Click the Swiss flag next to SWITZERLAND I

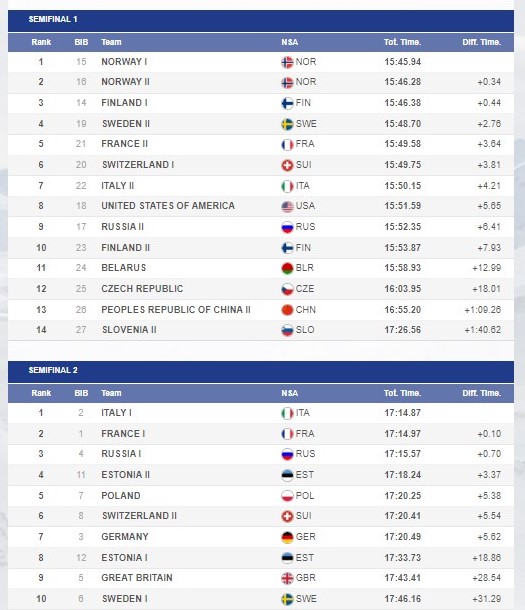pos(287,165)
